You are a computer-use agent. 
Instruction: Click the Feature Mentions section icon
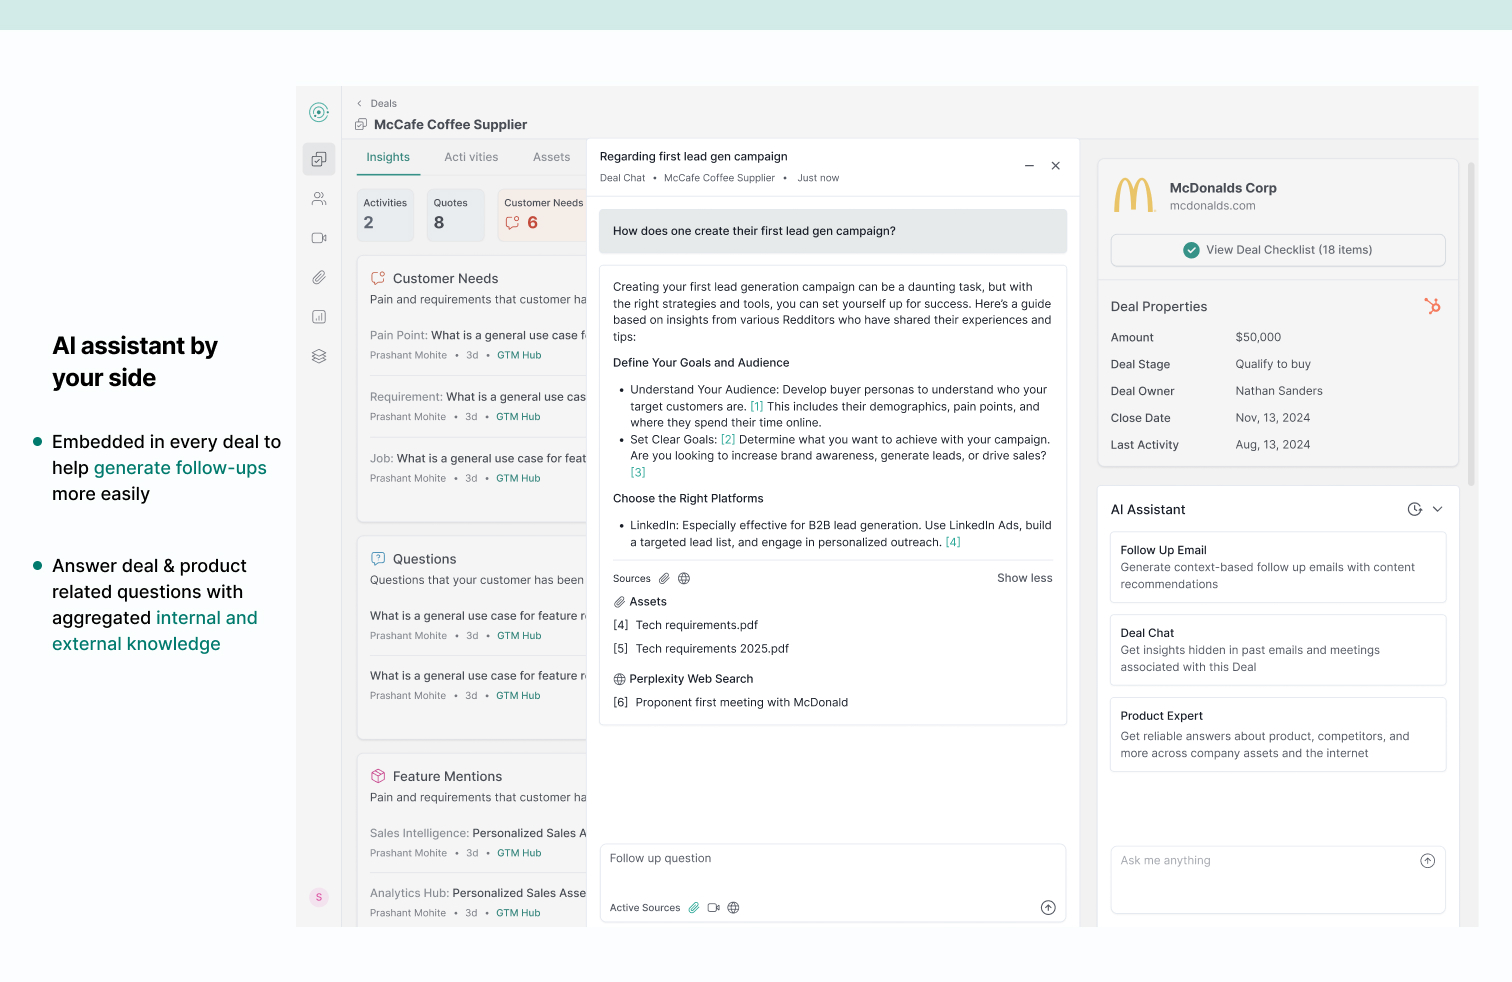click(378, 776)
